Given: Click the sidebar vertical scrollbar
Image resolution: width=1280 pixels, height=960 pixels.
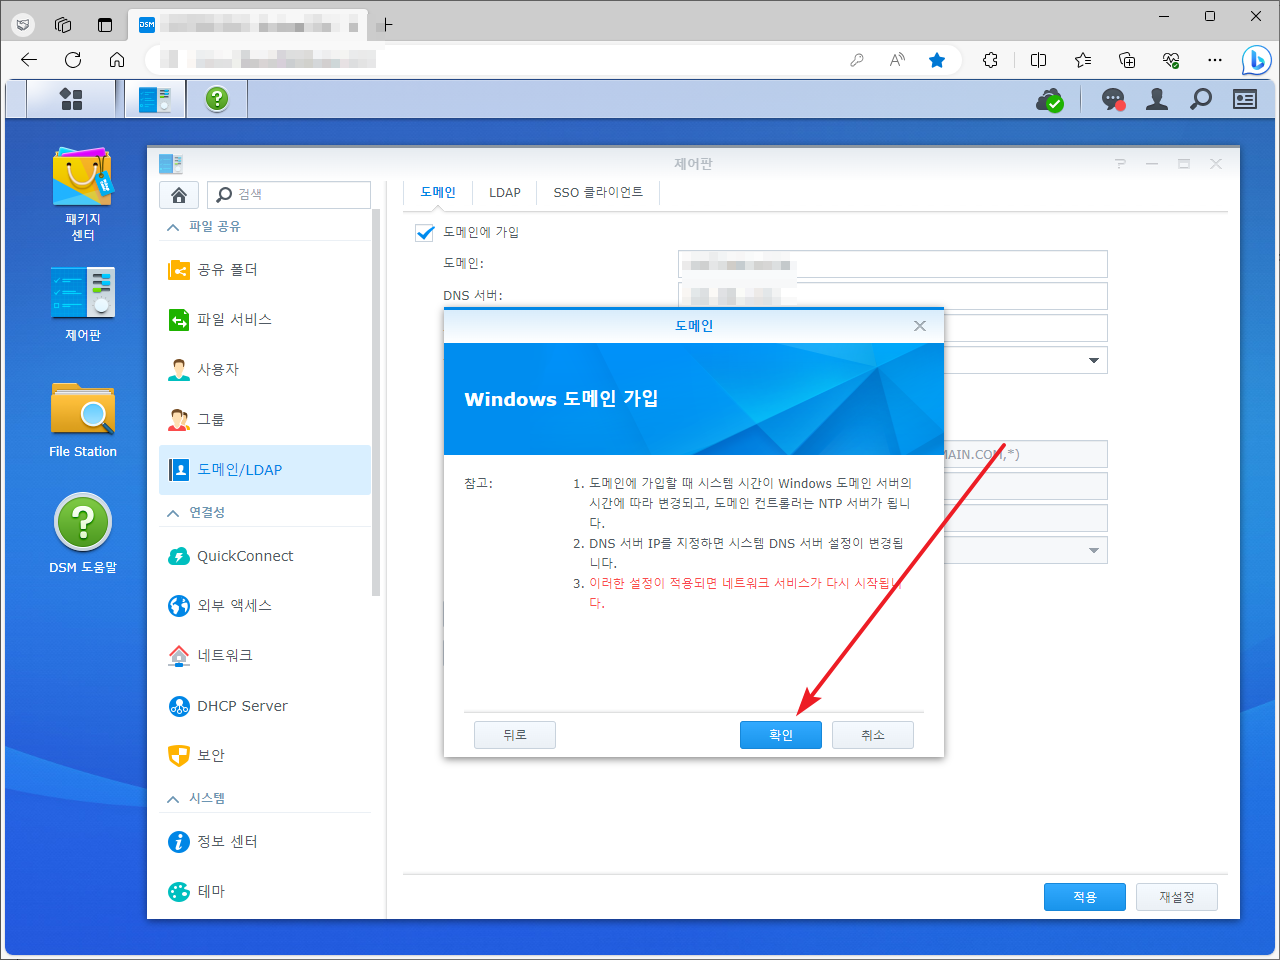Looking at the screenshot, I should (x=376, y=402).
